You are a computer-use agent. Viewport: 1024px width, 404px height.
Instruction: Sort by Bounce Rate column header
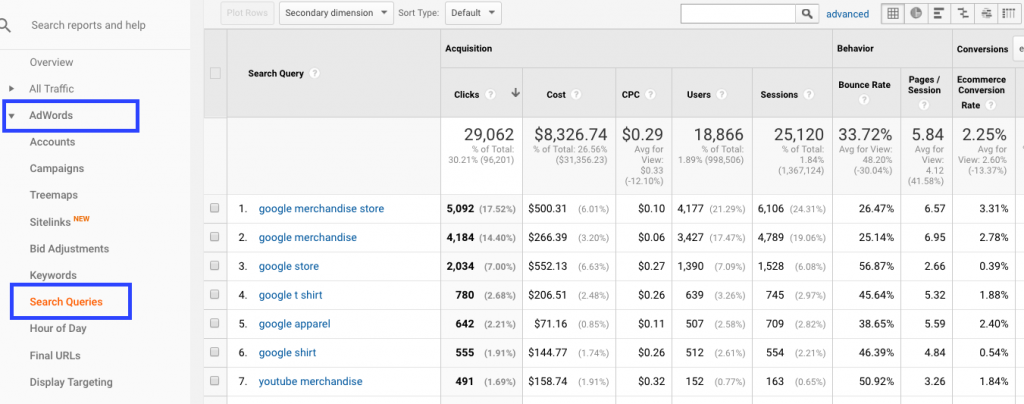[864, 85]
